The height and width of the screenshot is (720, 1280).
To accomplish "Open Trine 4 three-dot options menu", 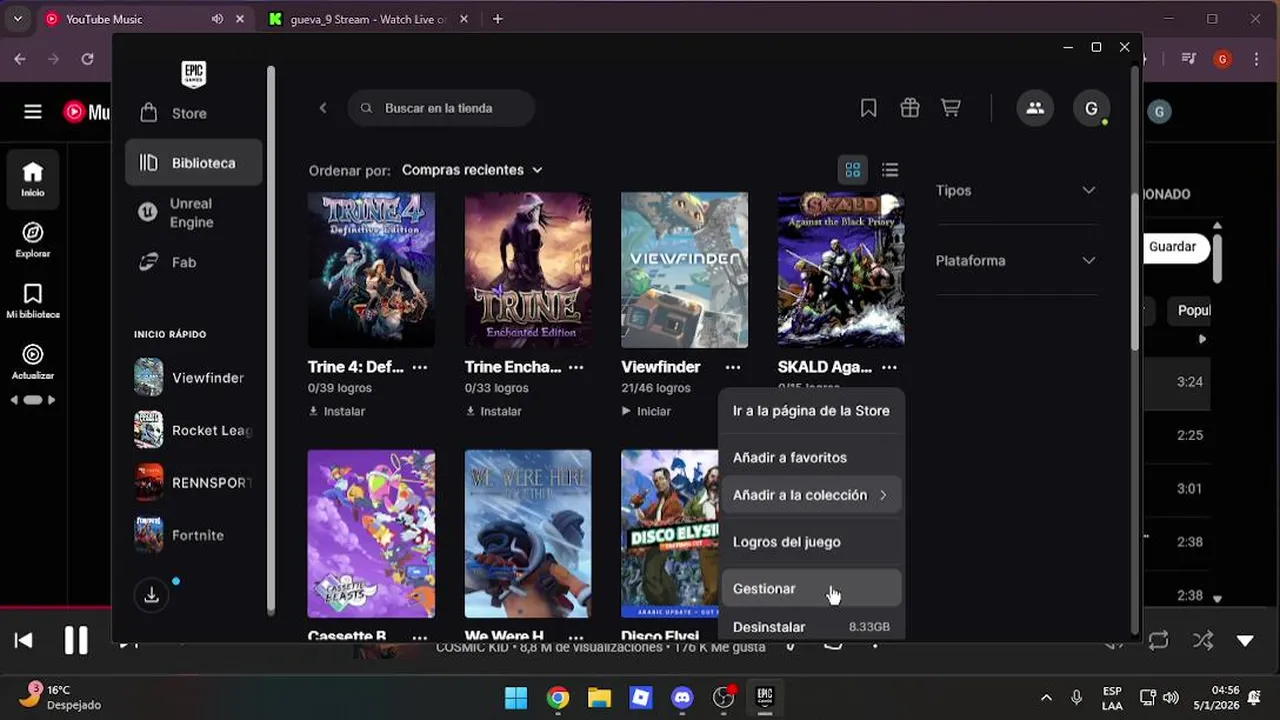I will (420, 367).
